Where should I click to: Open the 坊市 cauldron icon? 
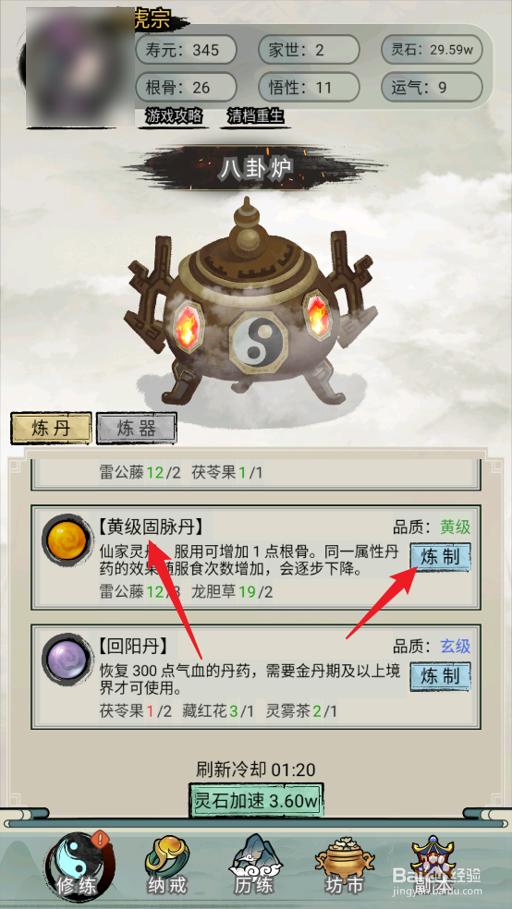tap(344, 865)
